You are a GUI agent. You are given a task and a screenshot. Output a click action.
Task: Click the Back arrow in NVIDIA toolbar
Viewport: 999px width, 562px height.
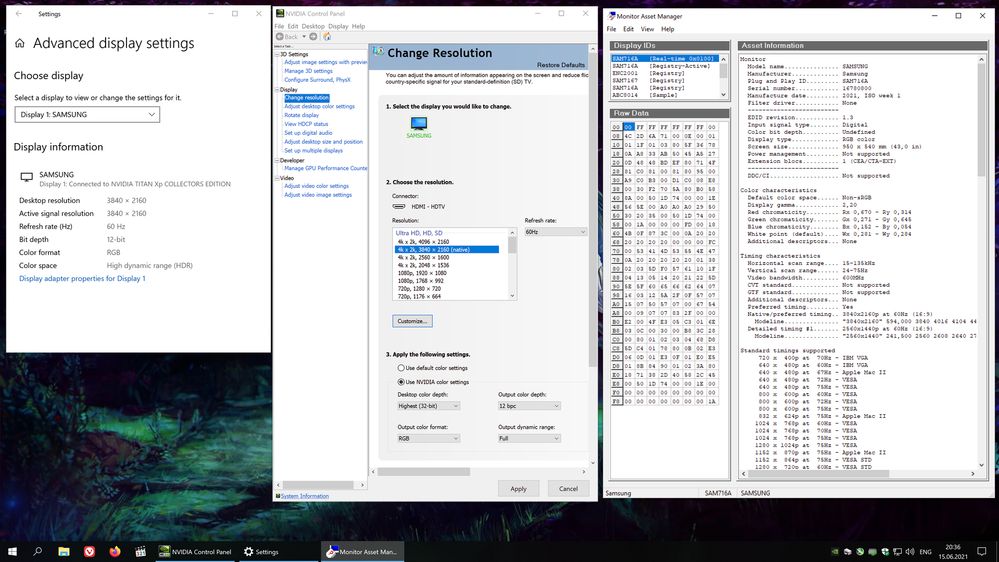coord(280,36)
